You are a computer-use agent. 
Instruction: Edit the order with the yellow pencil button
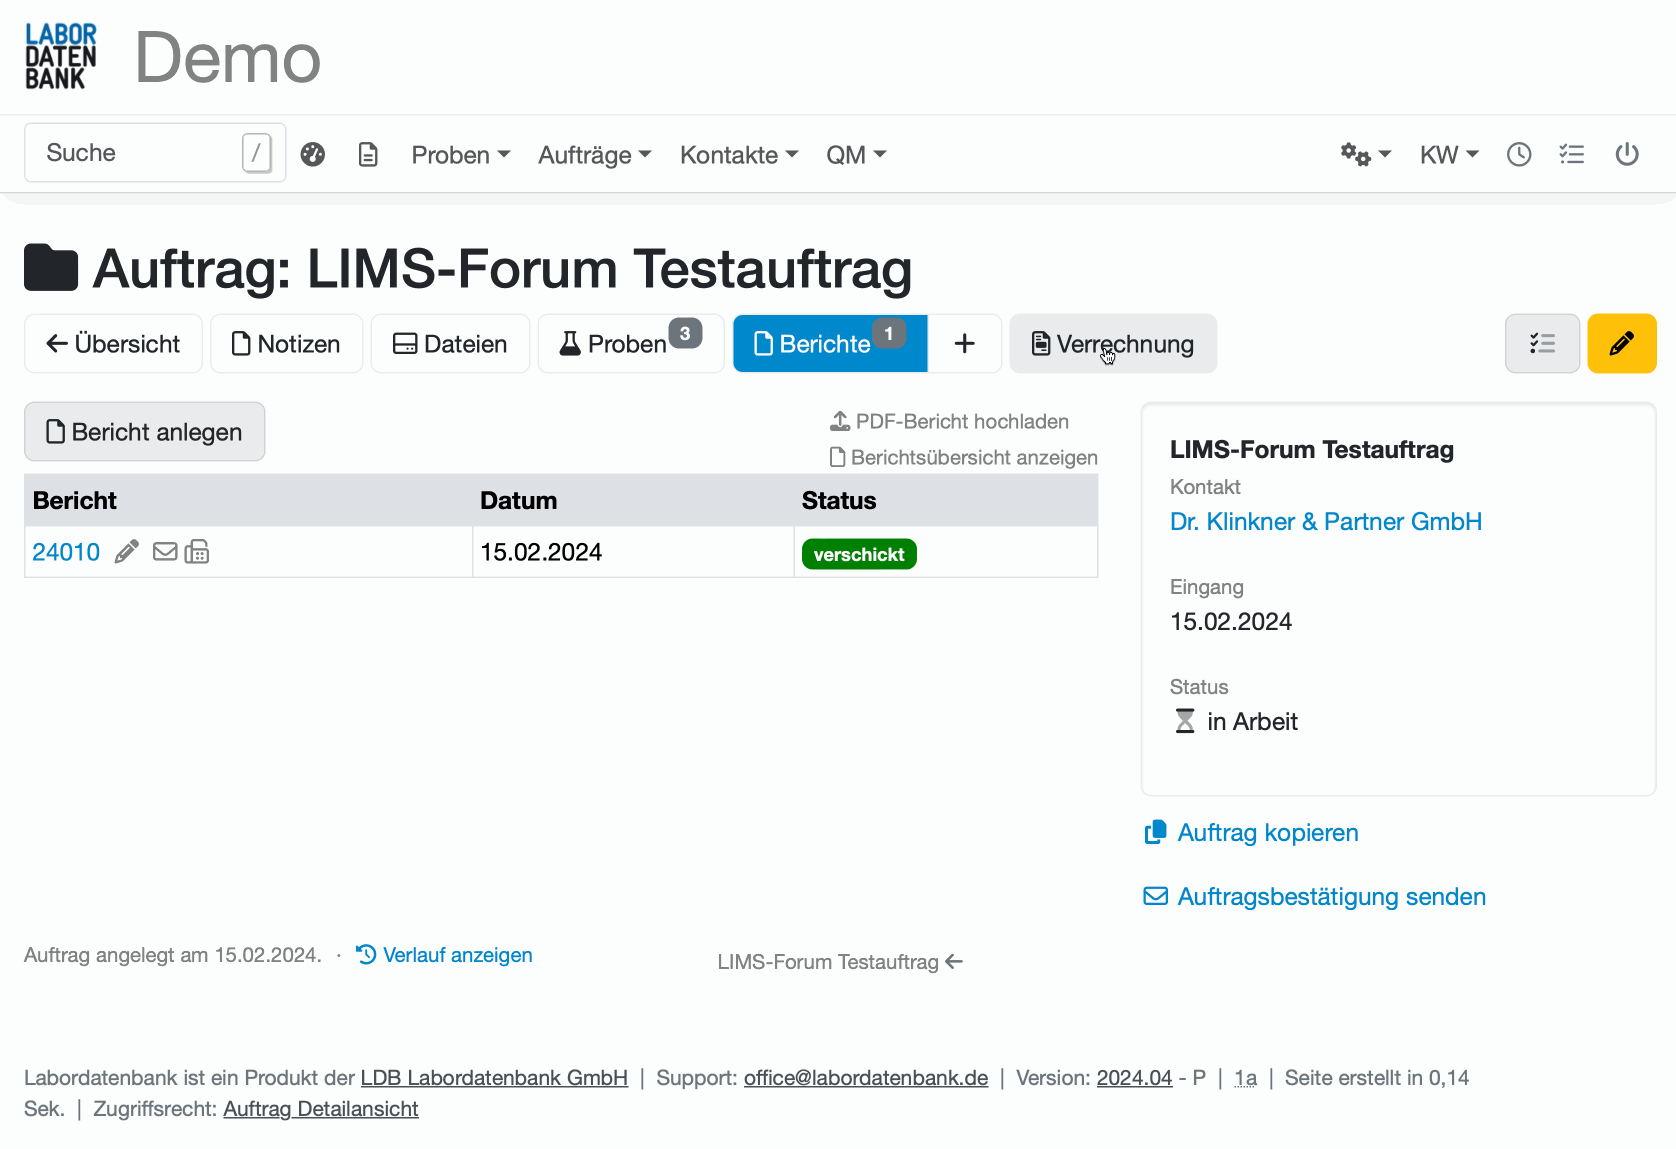pos(1621,343)
